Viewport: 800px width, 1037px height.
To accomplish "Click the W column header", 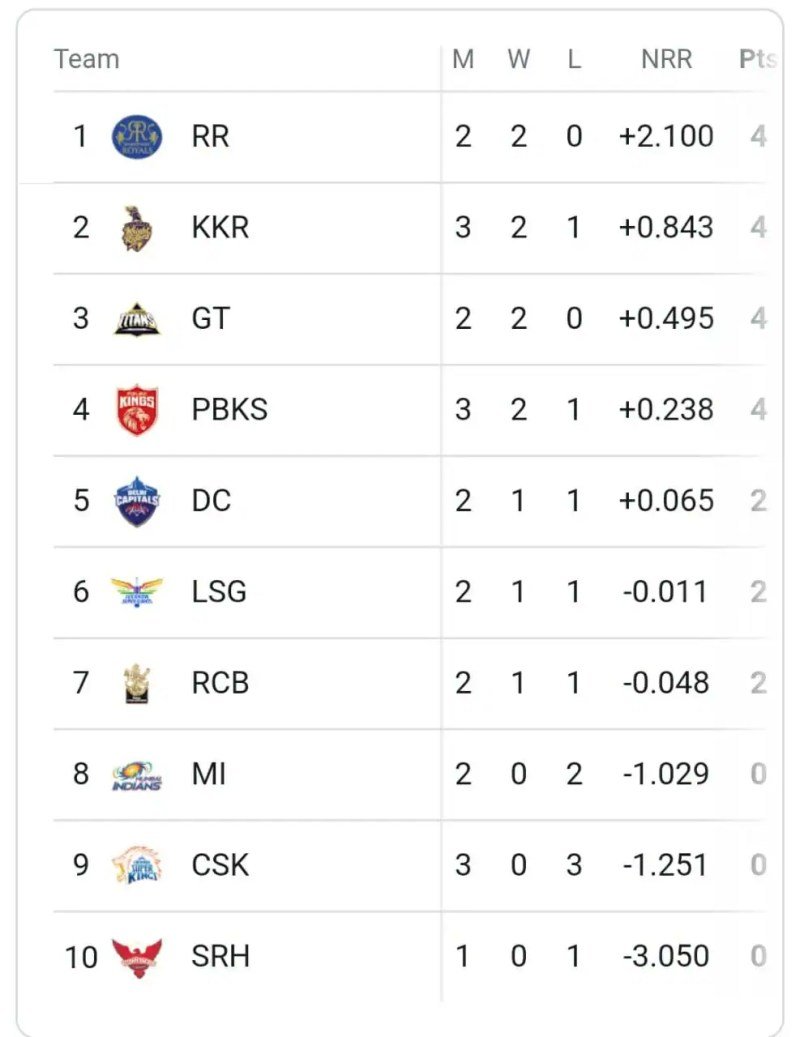I will point(518,59).
